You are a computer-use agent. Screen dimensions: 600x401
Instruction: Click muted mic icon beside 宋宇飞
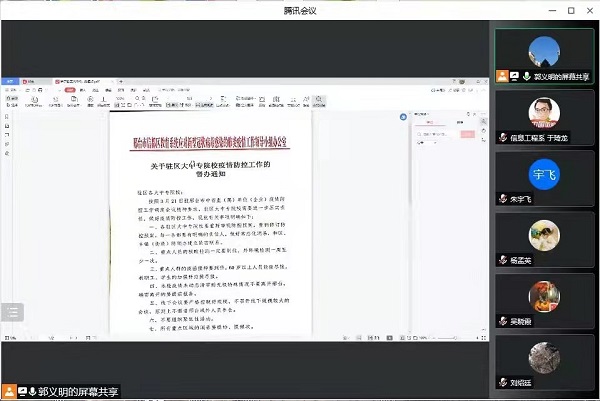[503, 199]
